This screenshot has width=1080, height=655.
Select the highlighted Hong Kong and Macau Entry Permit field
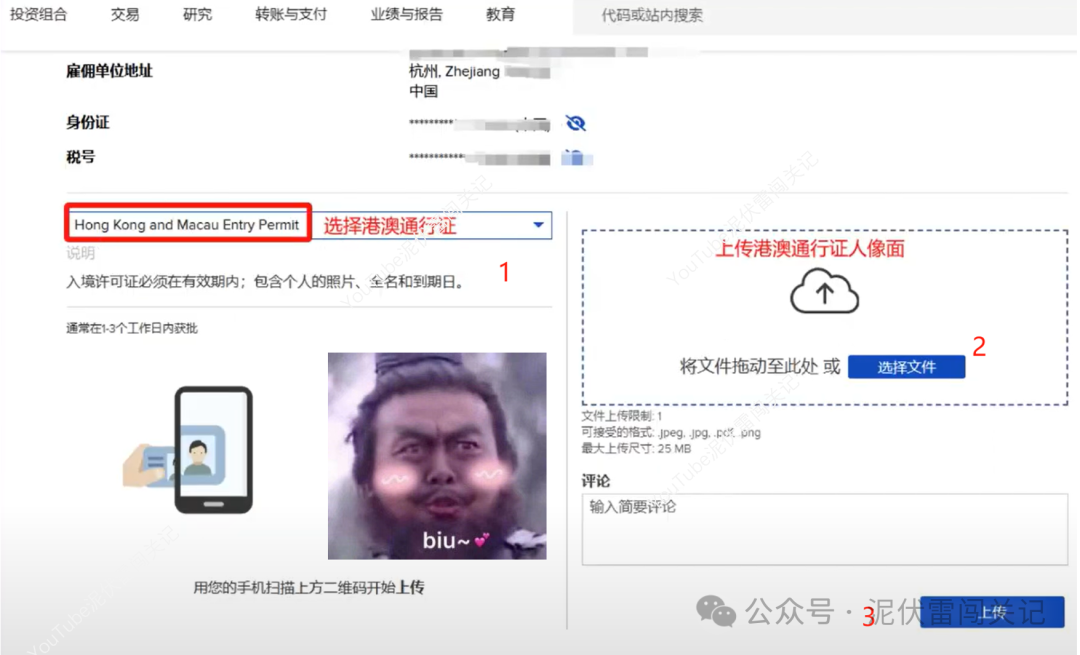click(187, 224)
